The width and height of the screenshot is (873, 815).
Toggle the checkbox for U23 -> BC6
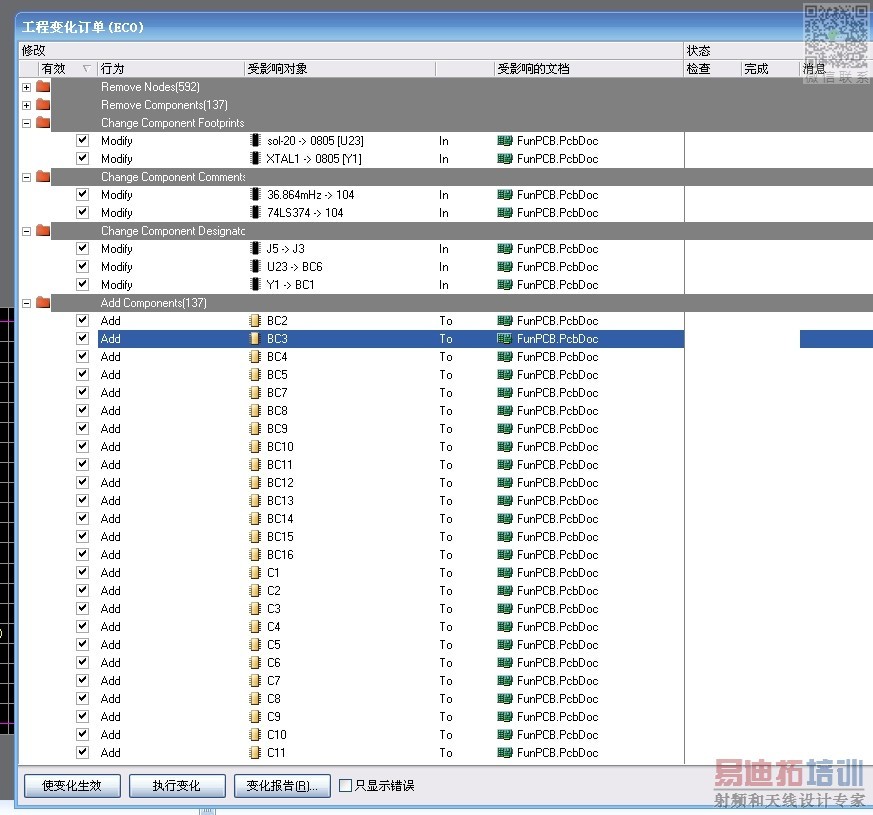point(82,266)
